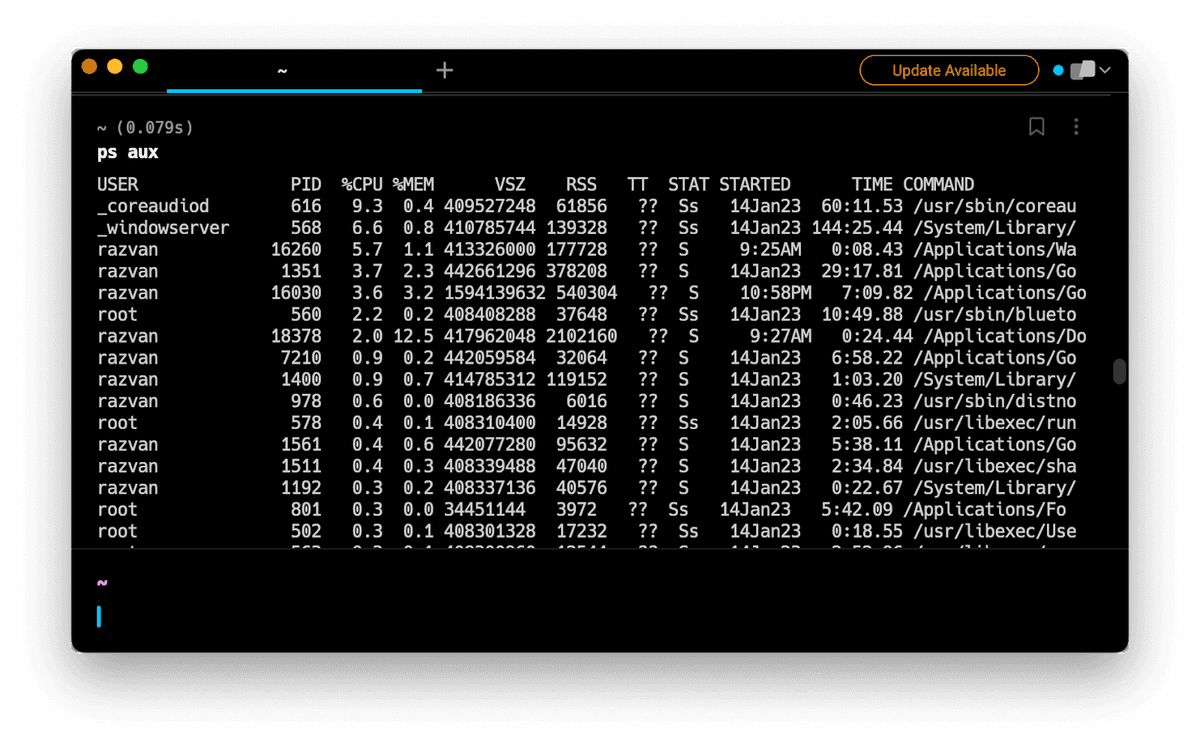Open a new tab with the plus icon

point(444,70)
